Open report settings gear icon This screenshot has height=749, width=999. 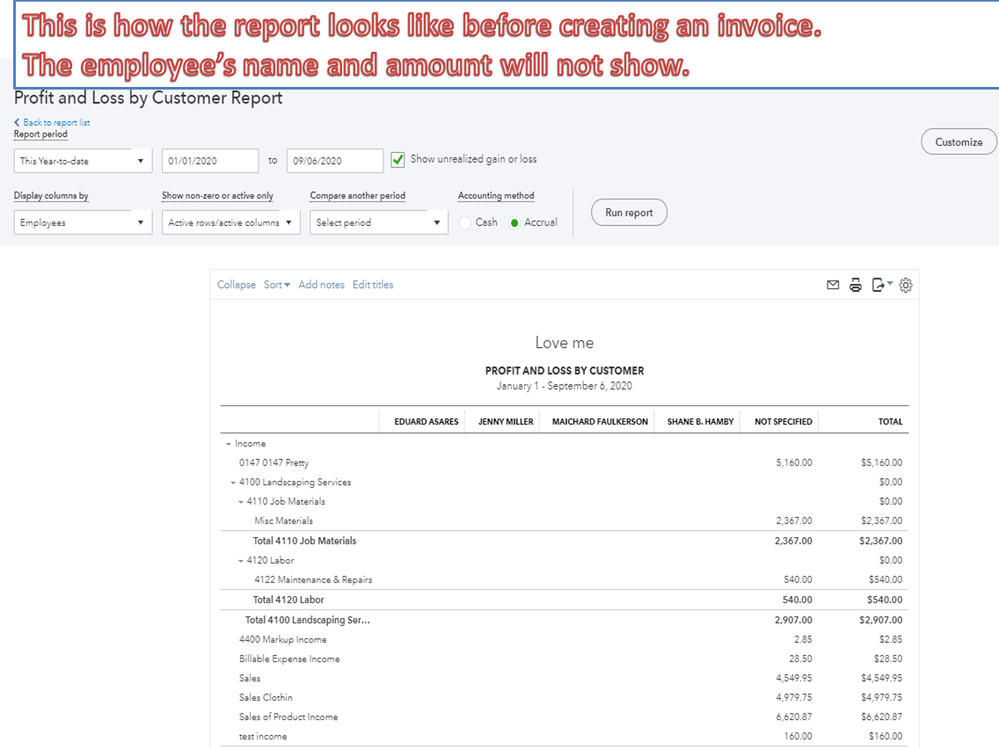905,285
